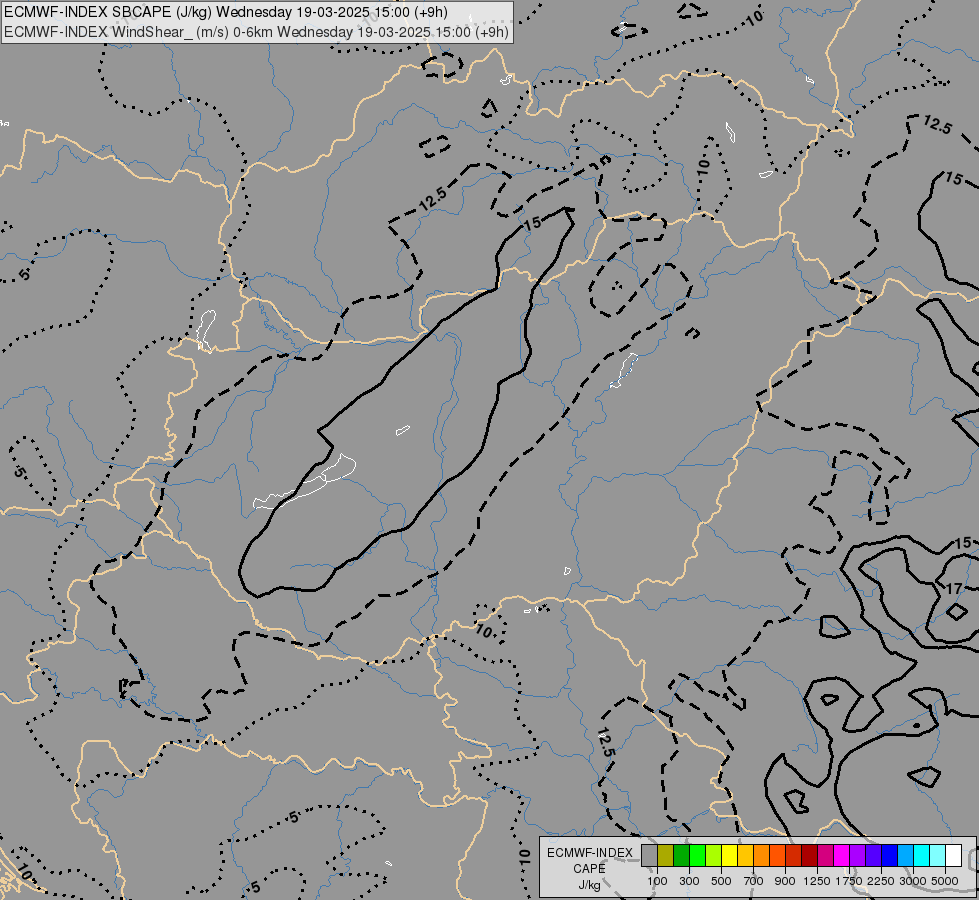Image resolution: width=979 pixels, height=900 pixels.
Task: Click the gray swatch in CAPE legend
Action: click(x=649, y=855)
